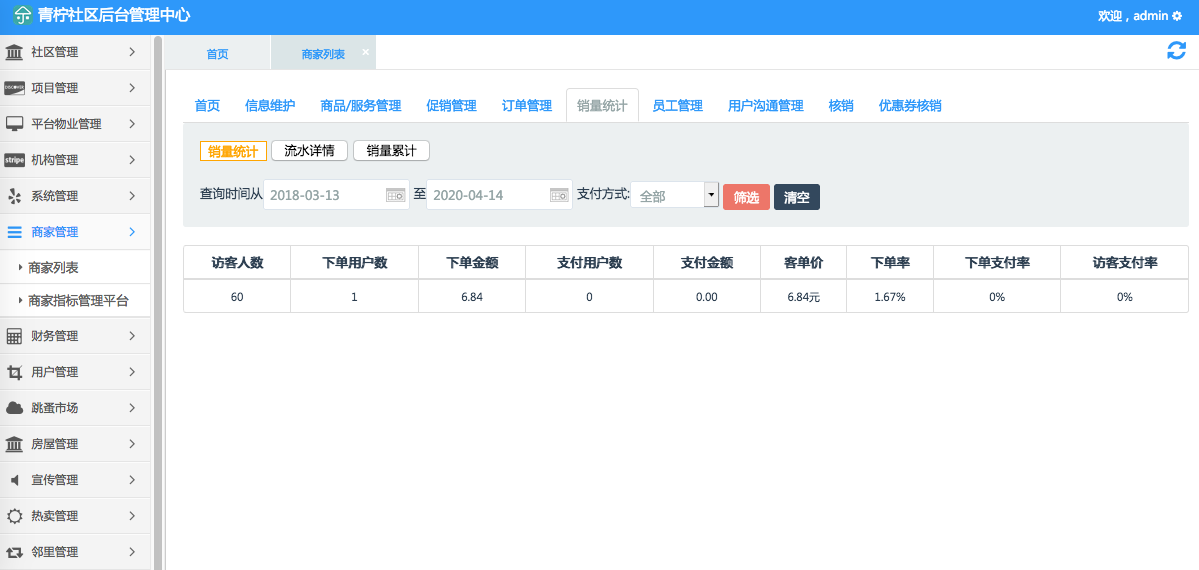Expand 系统管理 menu chevron
Screen dimensions: 1199x570
[x=132, y=196]
